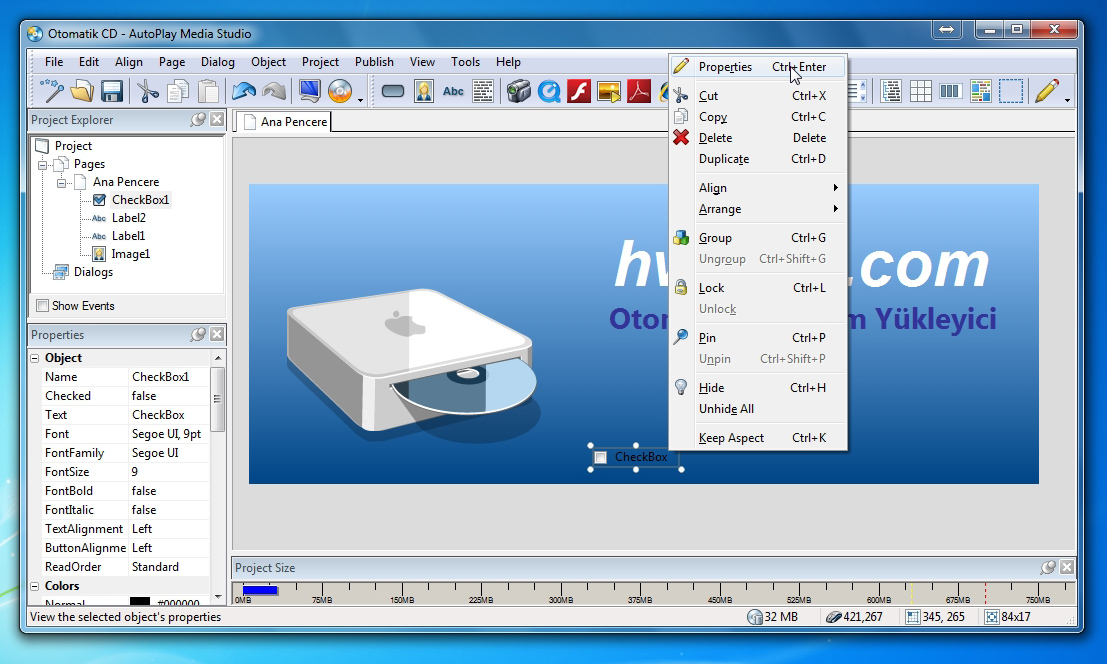Insert a Video object with camcorder icon
Image resolution: width=1107 pixels, height=664 pixels.
(x=518, y=91)
